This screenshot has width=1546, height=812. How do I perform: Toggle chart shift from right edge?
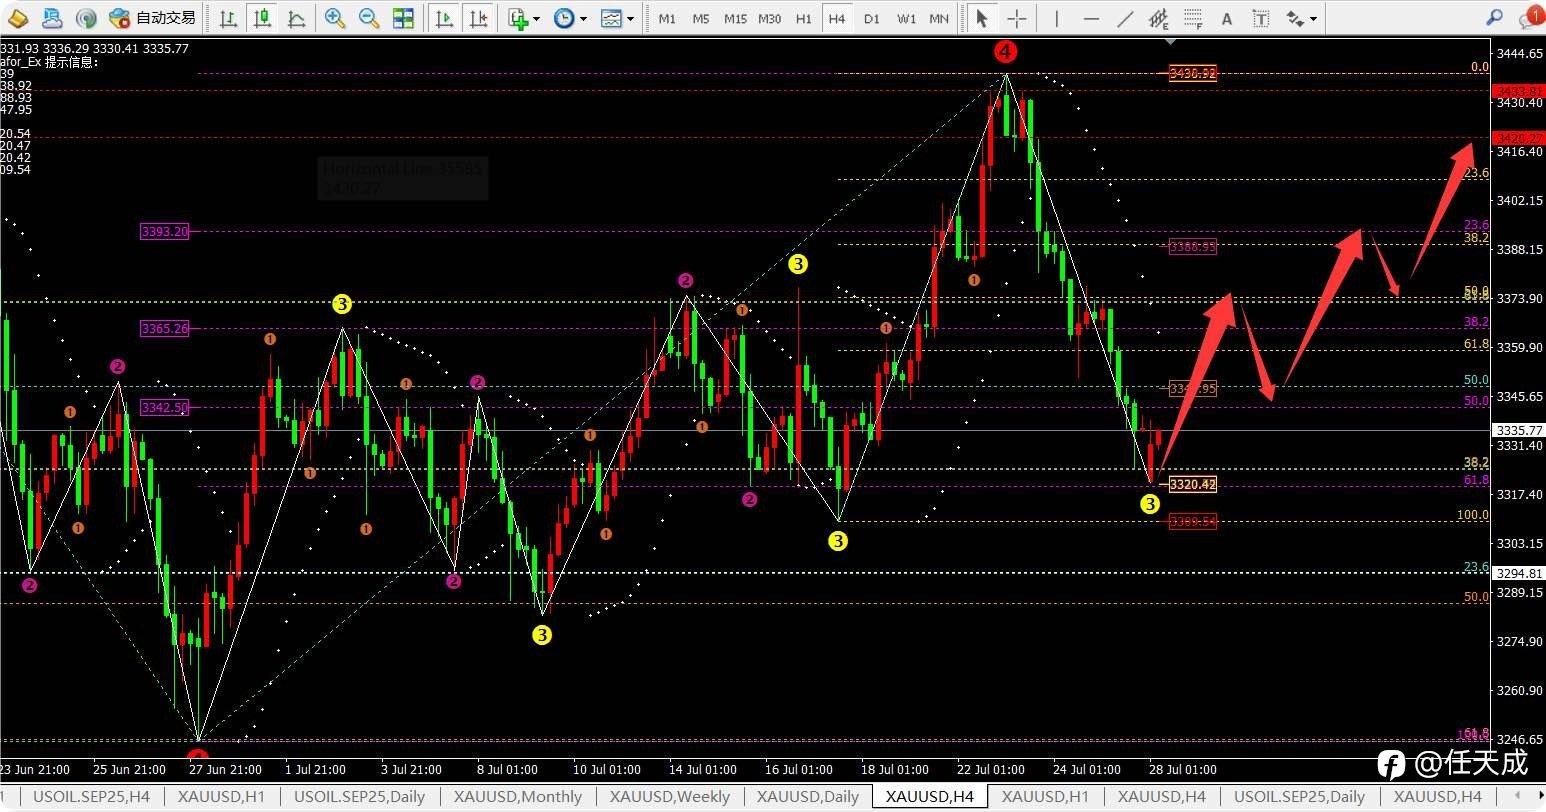click(479, 18)
